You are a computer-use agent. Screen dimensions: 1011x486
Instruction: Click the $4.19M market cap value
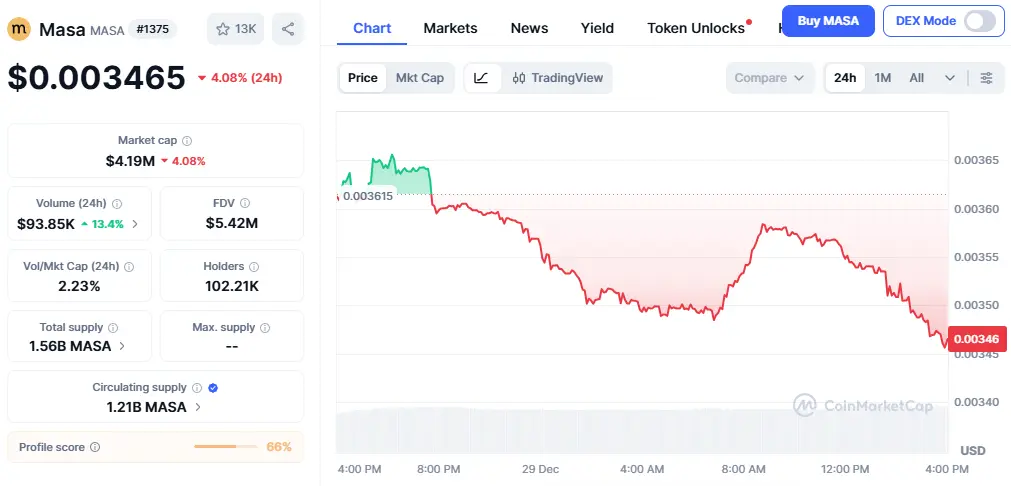coord(130,161)
